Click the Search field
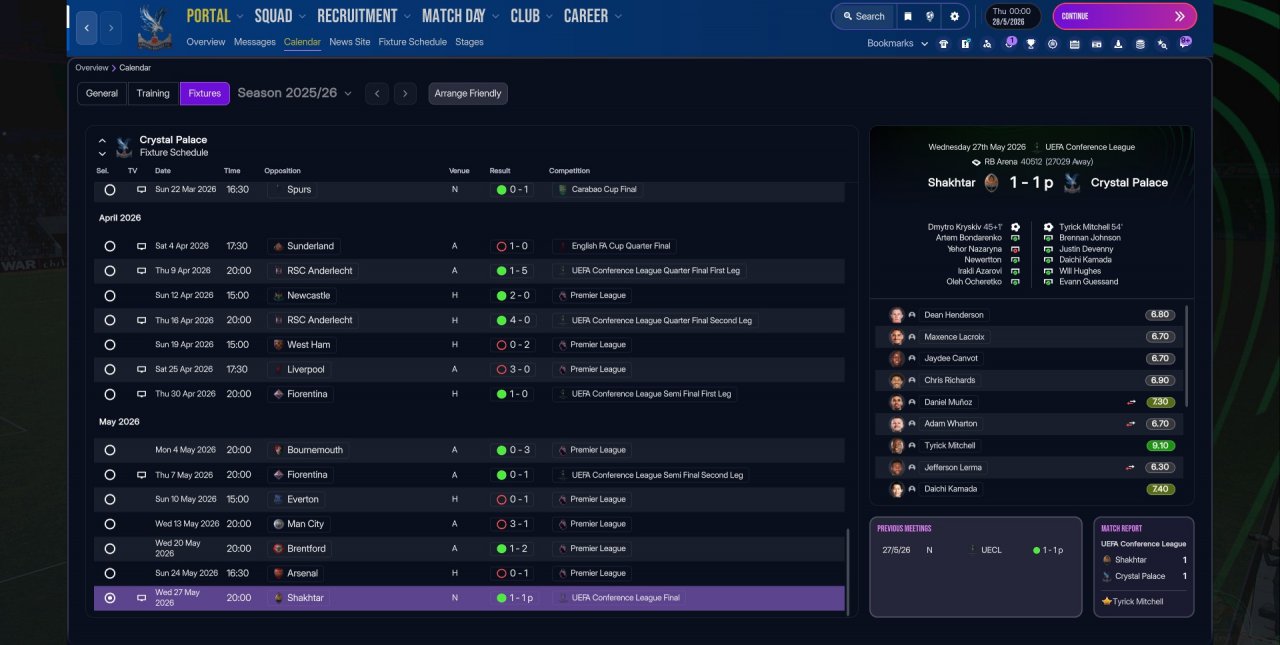The height and width of the screenshot is (645, 1280). click(x=864, y=16)
